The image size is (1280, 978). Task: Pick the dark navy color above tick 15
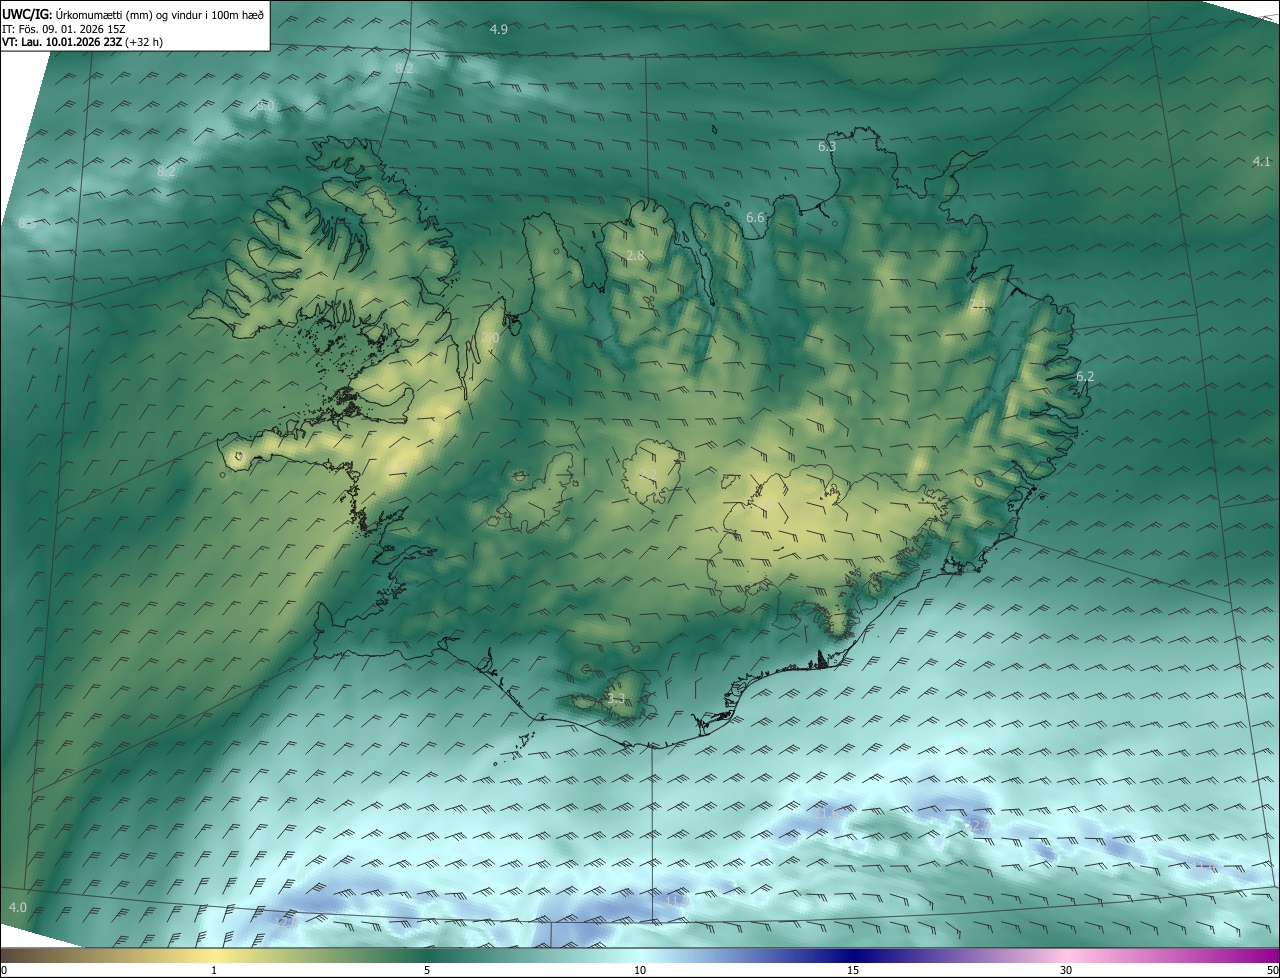[x=853, y=955]
